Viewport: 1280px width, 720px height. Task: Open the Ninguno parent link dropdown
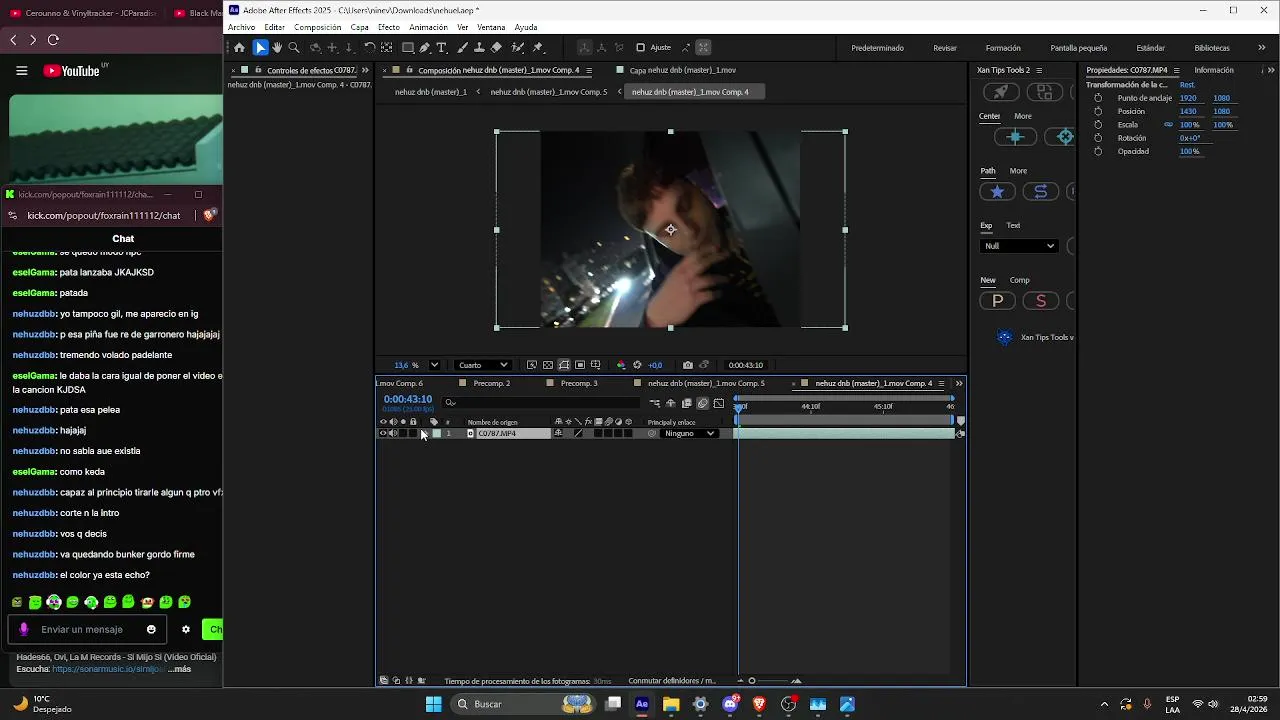coord(689,433)
